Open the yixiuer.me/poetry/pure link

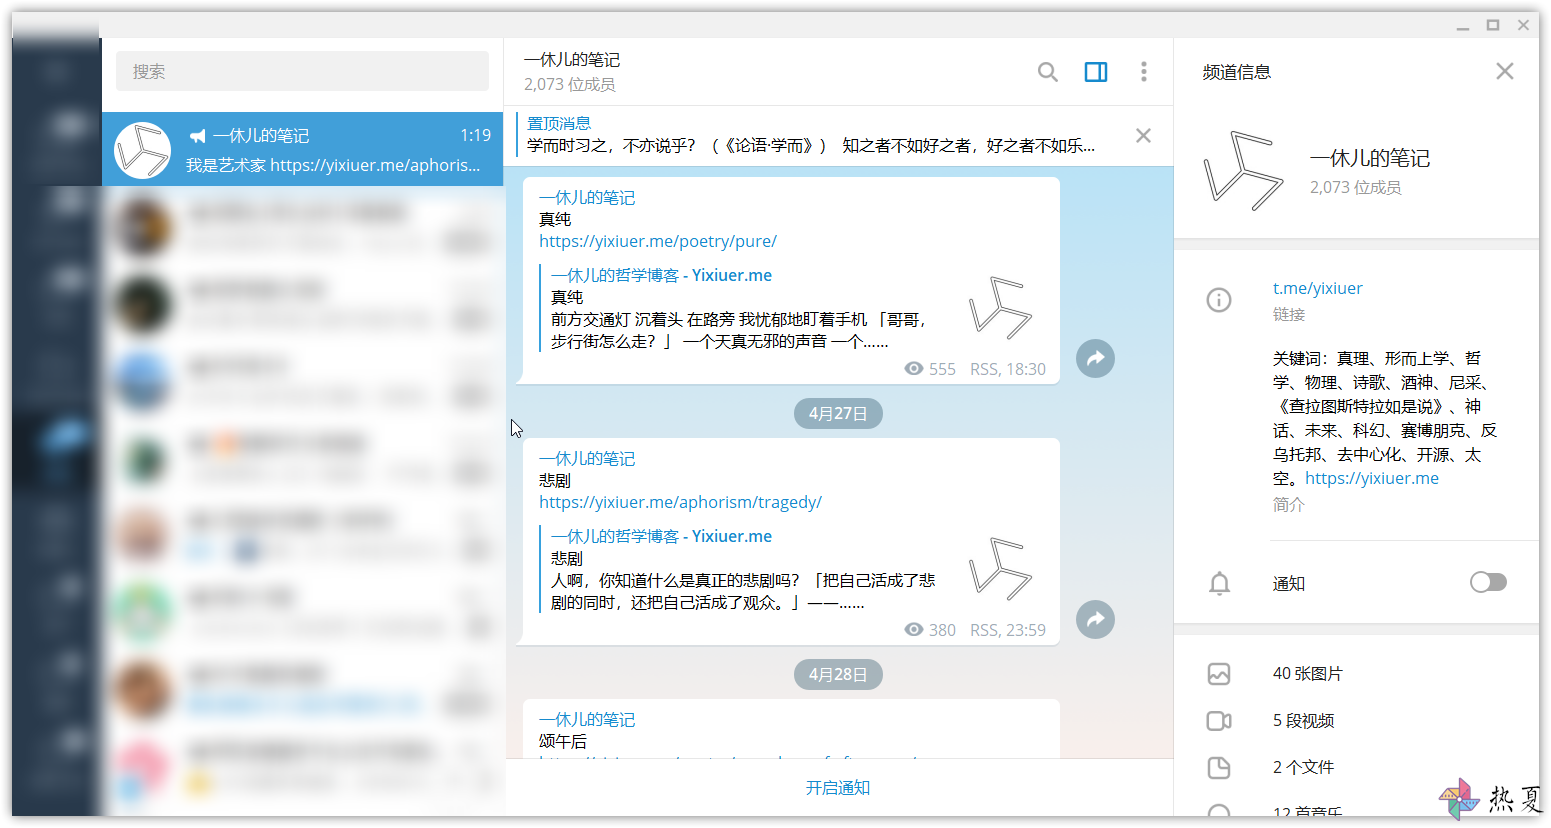pyautogui.click(x=658, y=241)
